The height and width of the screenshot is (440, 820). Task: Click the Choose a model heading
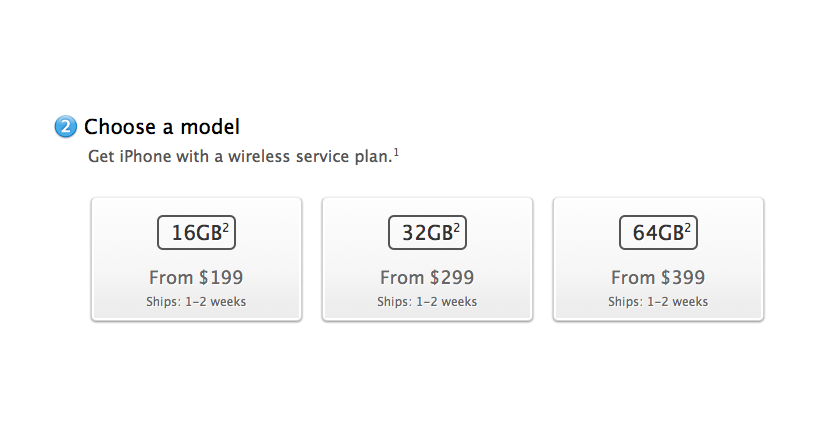click(162, 127)
